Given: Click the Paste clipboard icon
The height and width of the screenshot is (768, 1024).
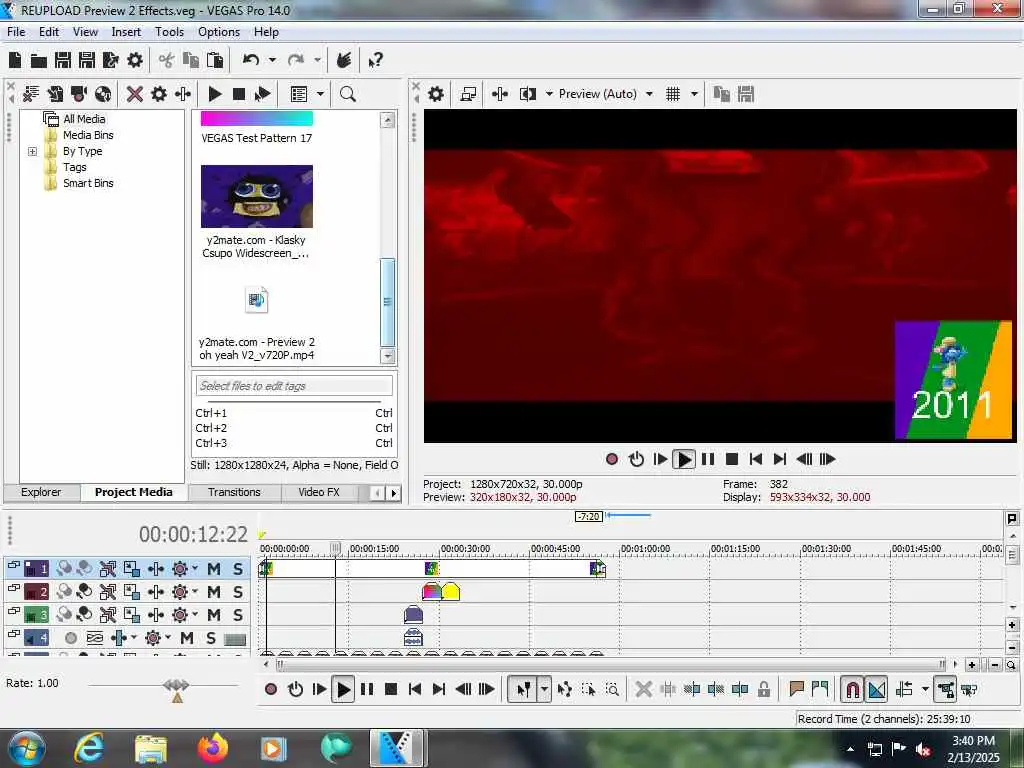Looking at the screenshot, I should point(215,61).
